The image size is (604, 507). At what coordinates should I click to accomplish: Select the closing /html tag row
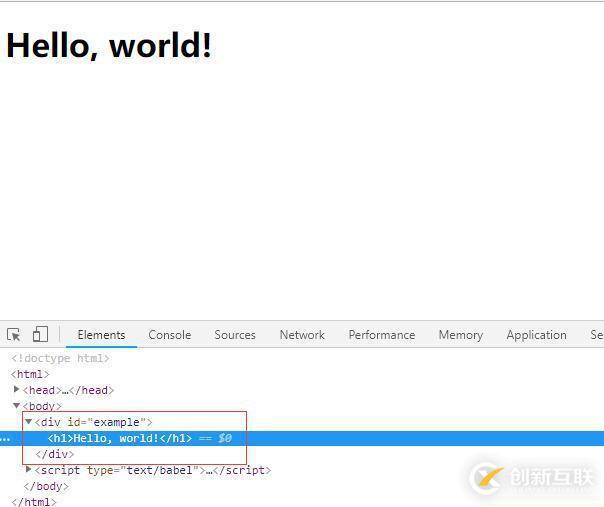point(34,502)
